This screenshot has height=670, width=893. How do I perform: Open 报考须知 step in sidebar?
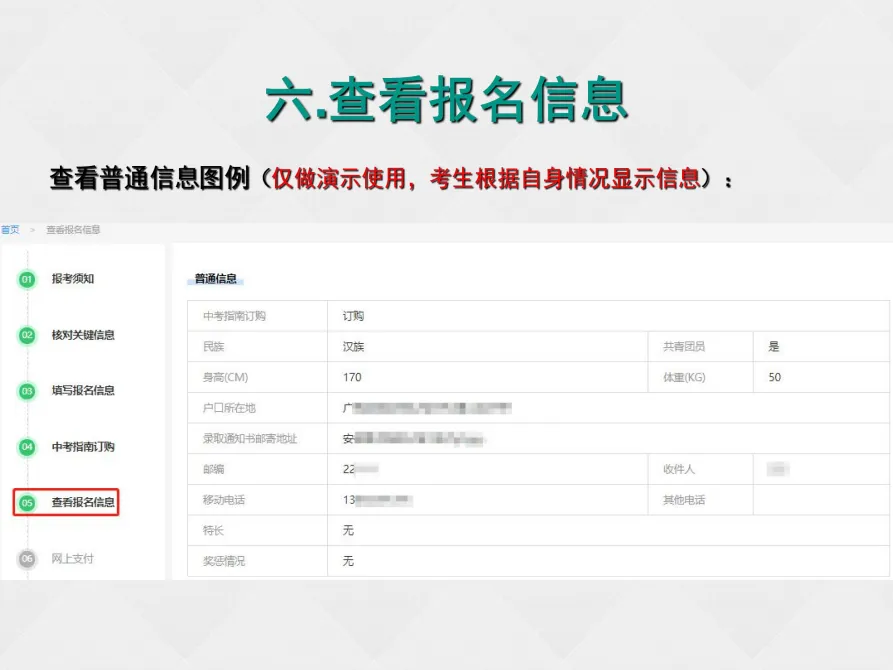point(72,279)
